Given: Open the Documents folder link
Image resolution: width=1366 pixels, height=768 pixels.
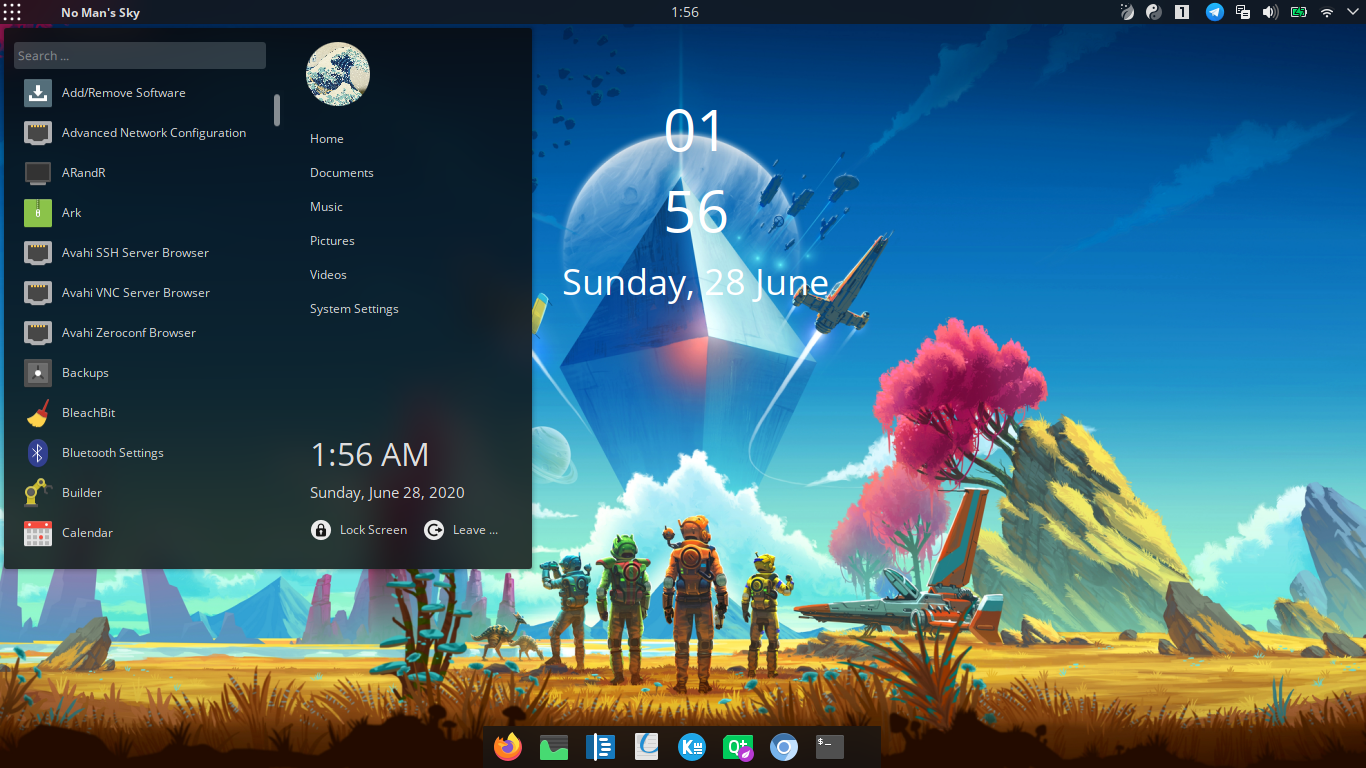Looking at the screenshot, I should 342,173.
